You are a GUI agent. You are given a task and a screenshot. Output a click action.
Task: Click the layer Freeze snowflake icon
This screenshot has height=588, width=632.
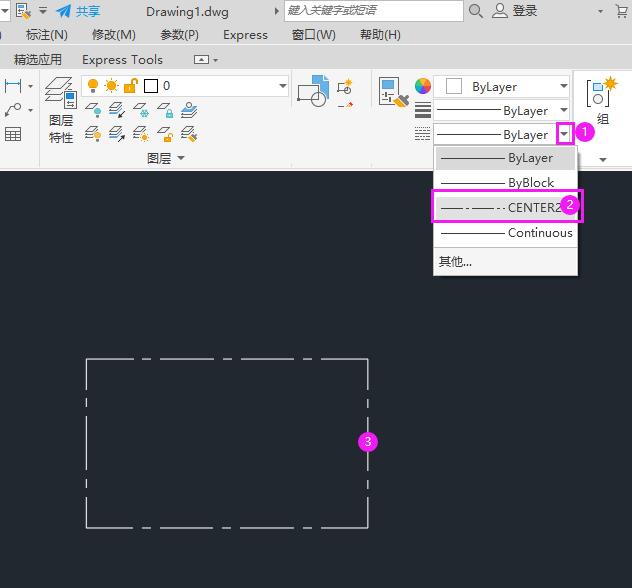point(141,110)
